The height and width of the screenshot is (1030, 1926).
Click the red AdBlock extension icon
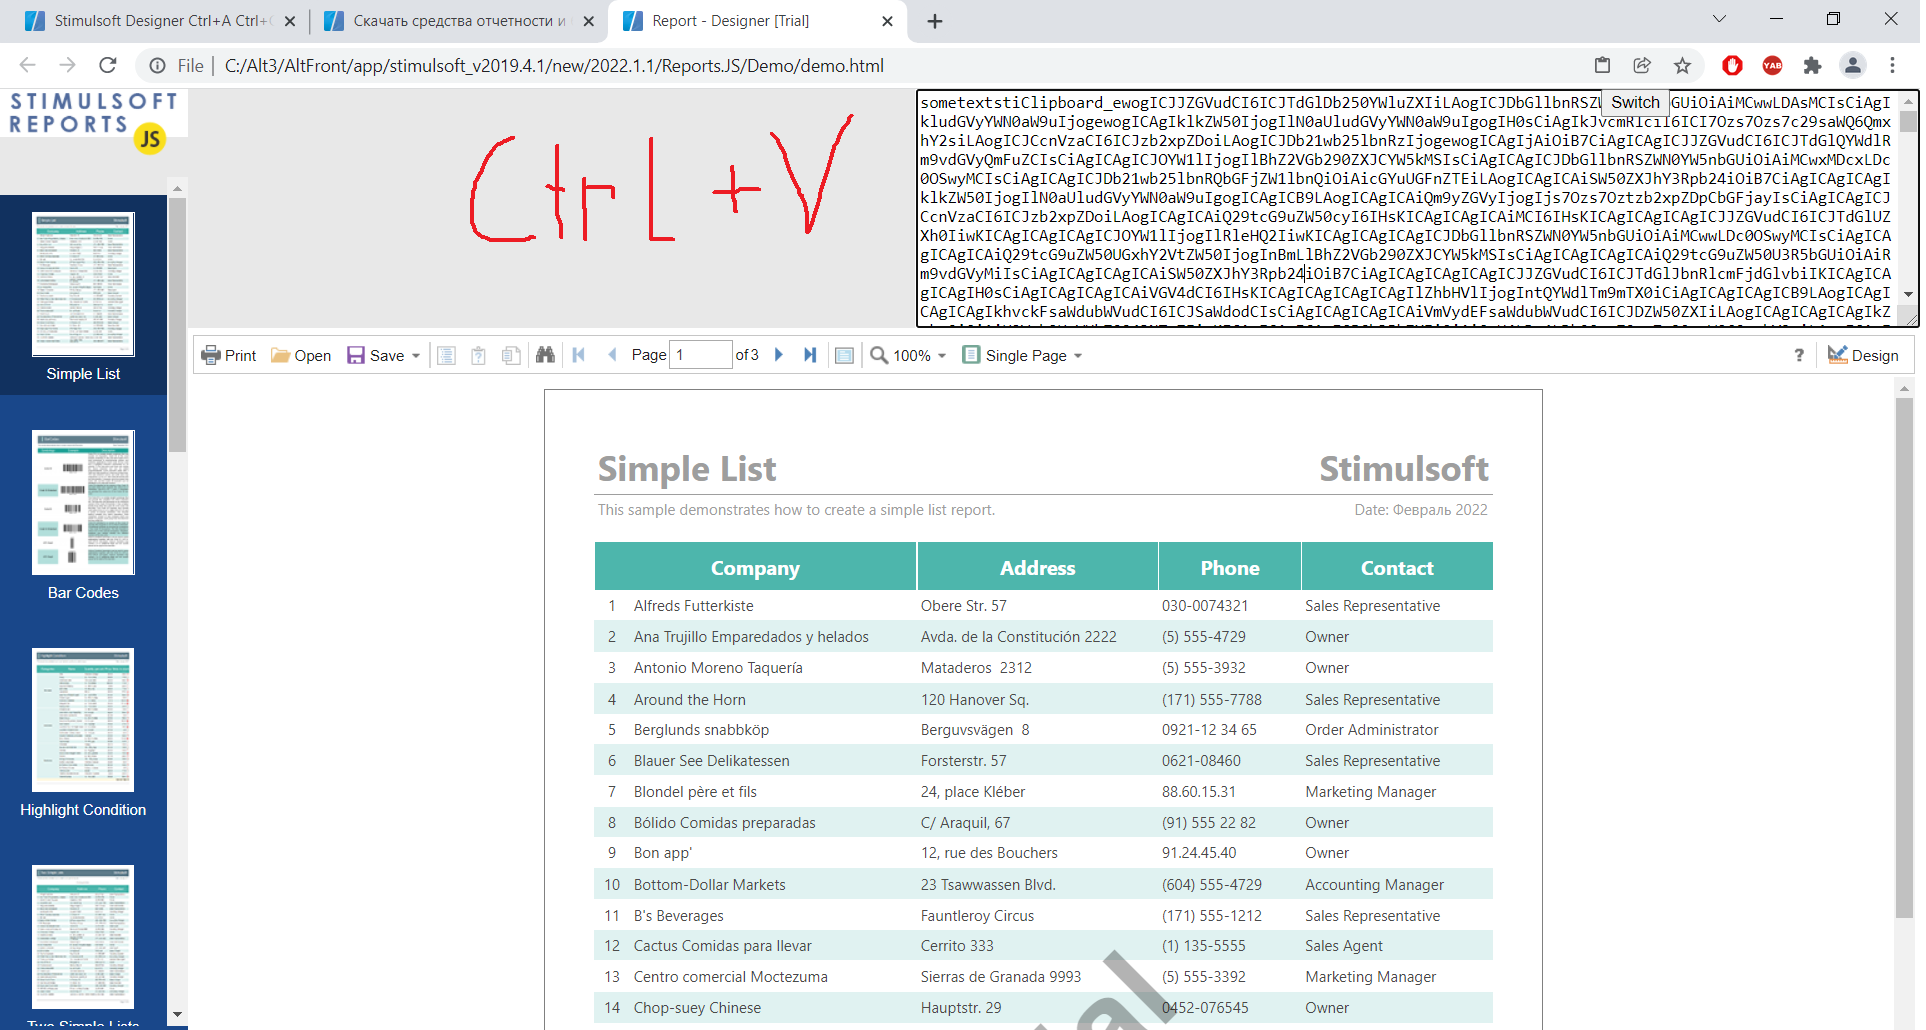click(x=1732, y=65)
